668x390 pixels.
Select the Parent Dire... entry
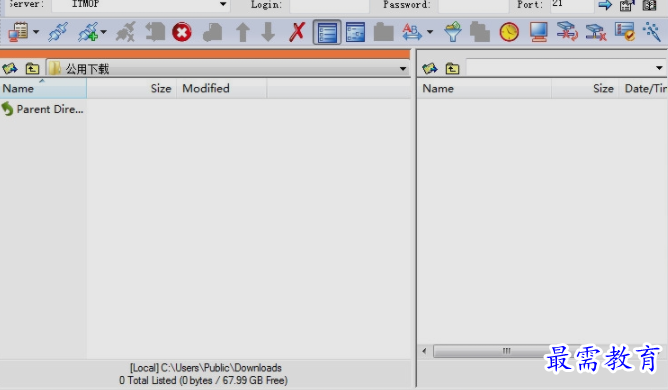pyautogui.click(x=43, y=109)
